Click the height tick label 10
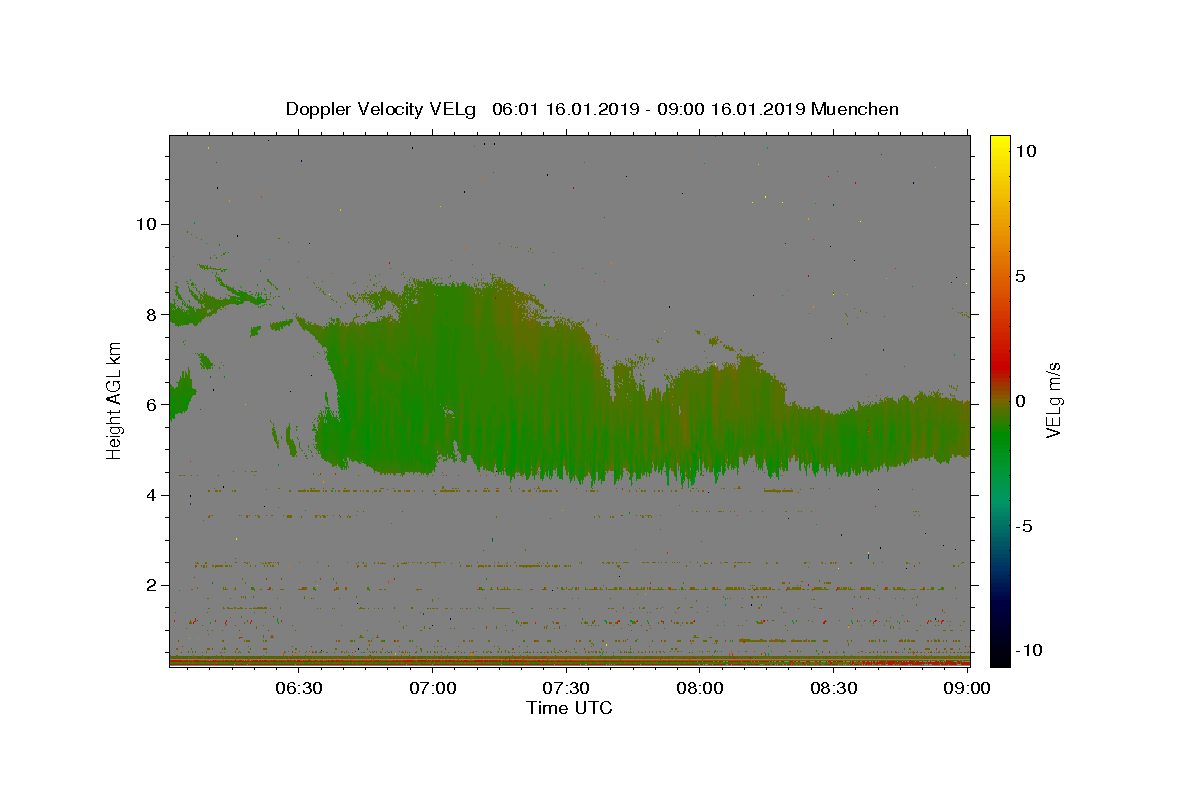 [146, 224]
